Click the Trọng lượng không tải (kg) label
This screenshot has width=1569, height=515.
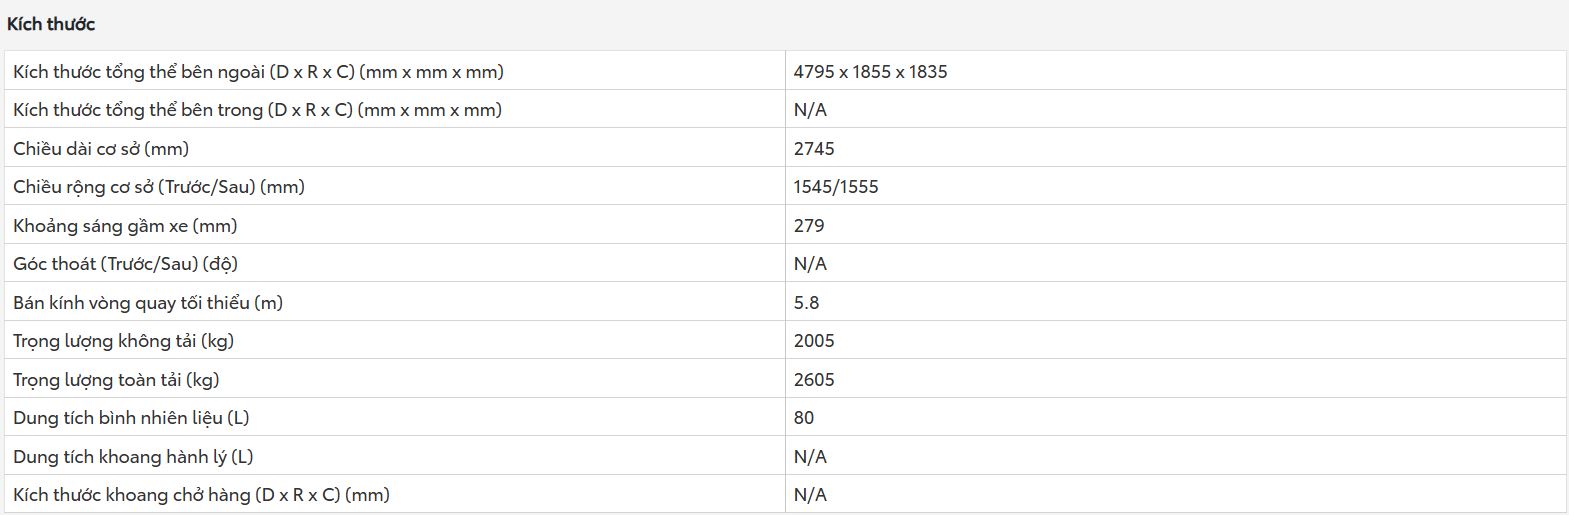123,341
